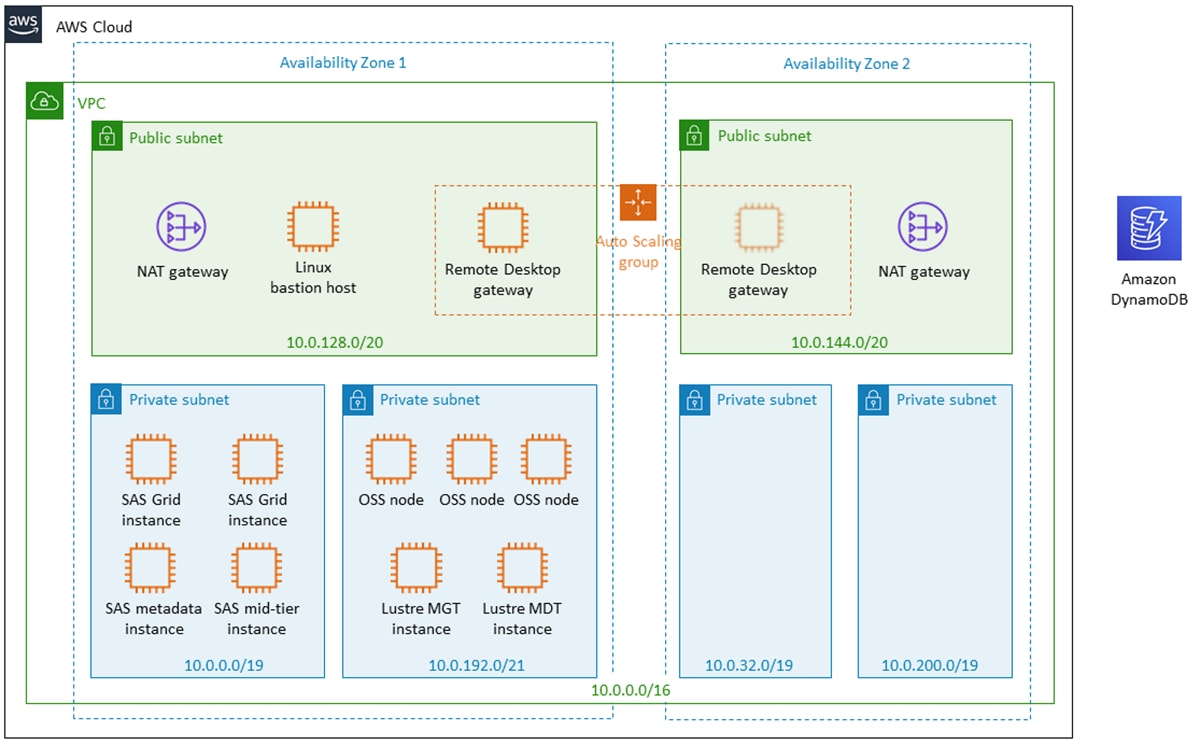
Task: Click the '10.0.0.0/16' VPC CIDR text
Action: (x=630, y=690)
